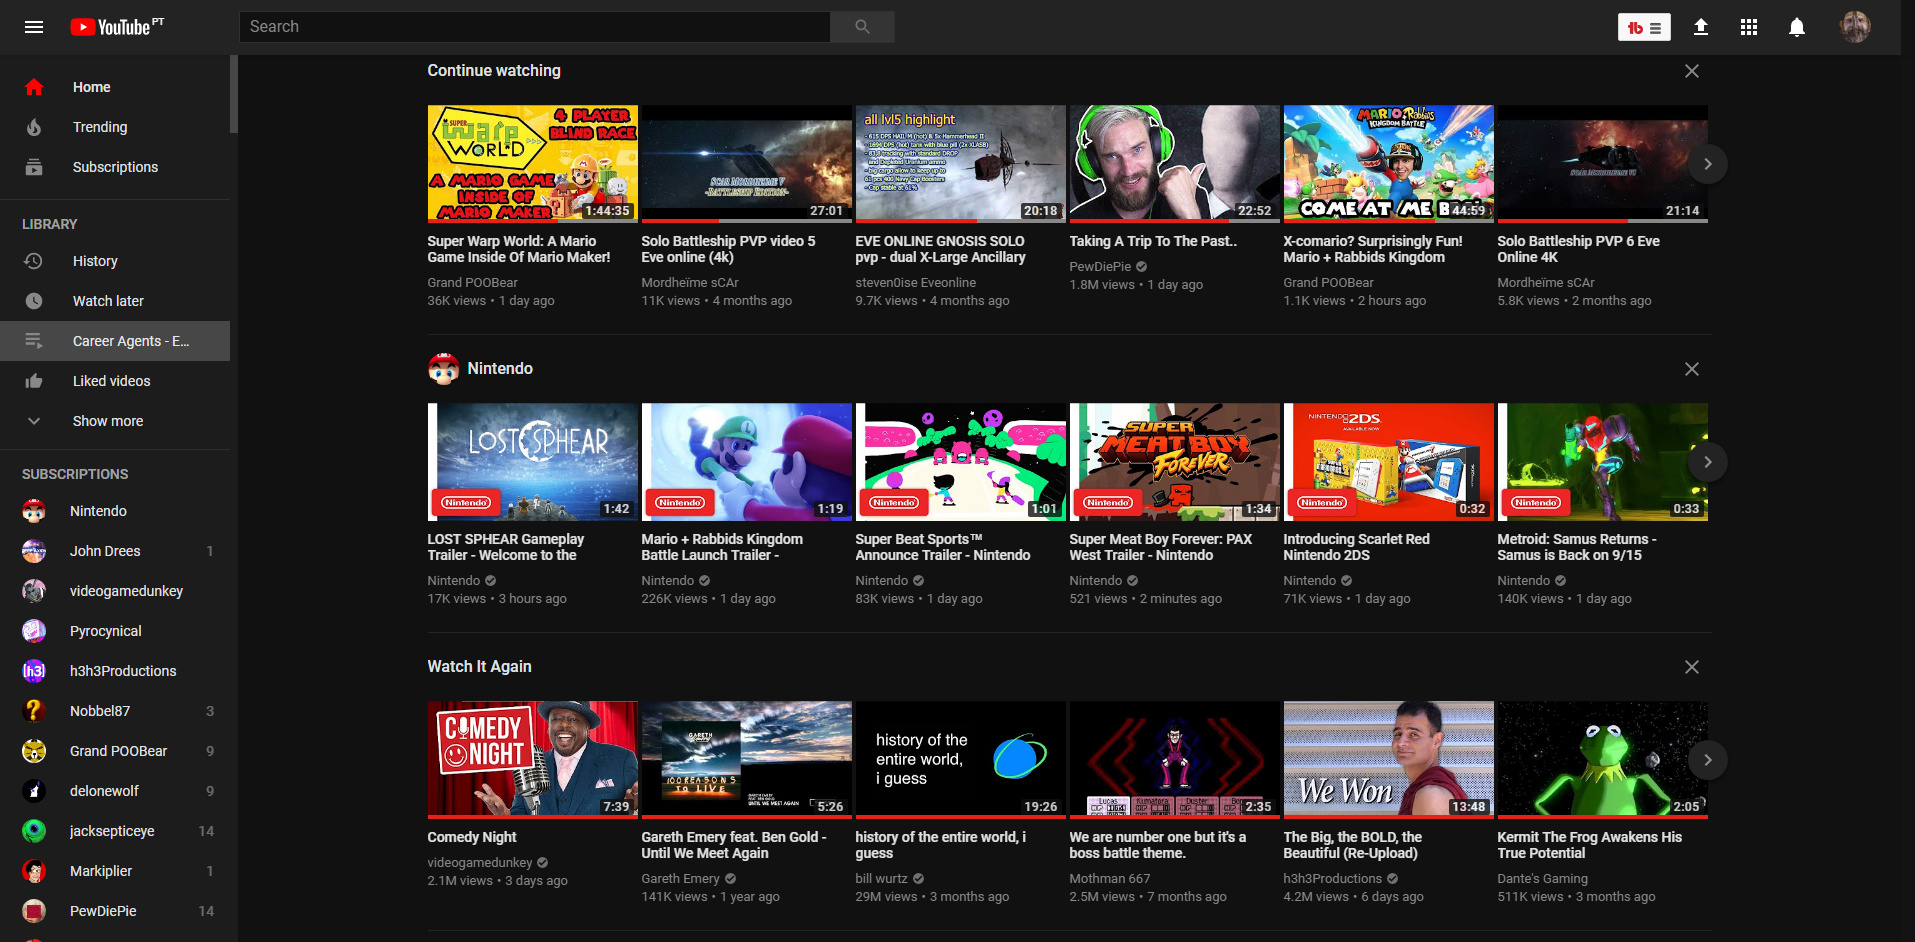
Task: Open Metroid: Samus Returns video title
Action: pyautogui.click(x=1577, y=547)
